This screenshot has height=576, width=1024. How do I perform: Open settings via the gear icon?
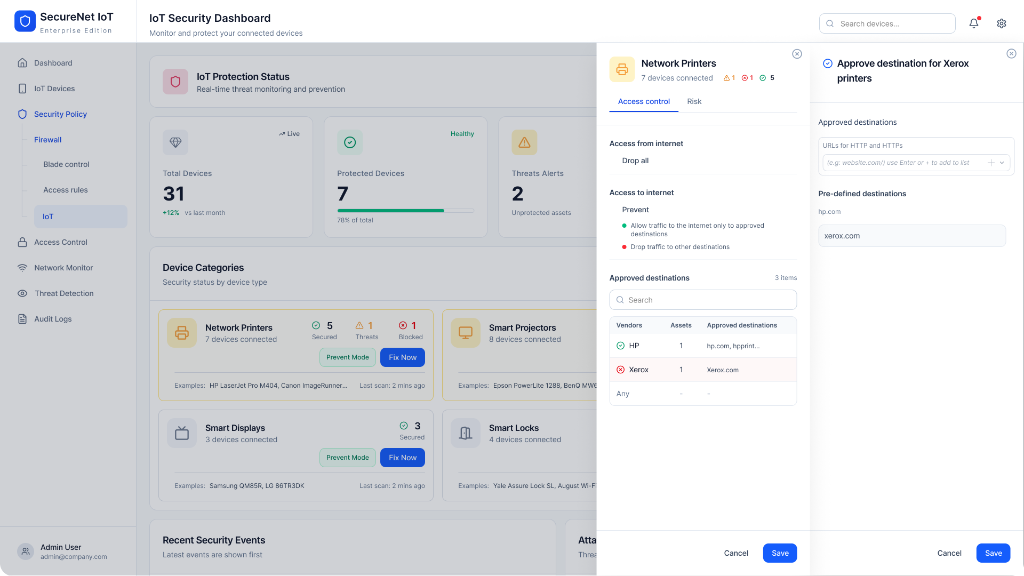click(1001, 24)
